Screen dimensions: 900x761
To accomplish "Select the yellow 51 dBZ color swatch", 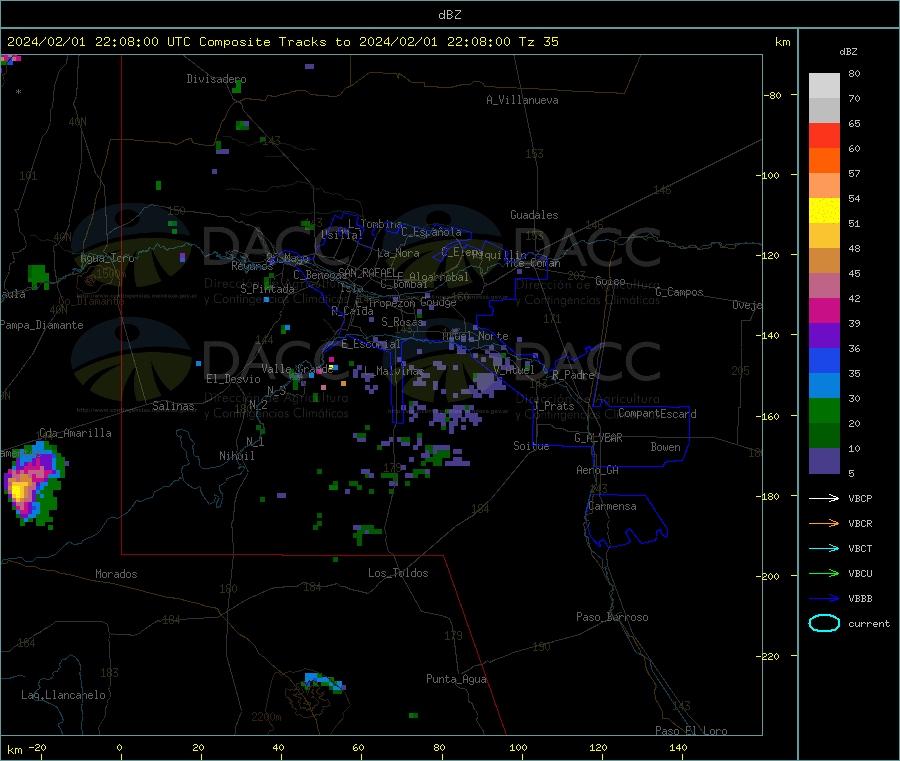I will pos(824,211).
